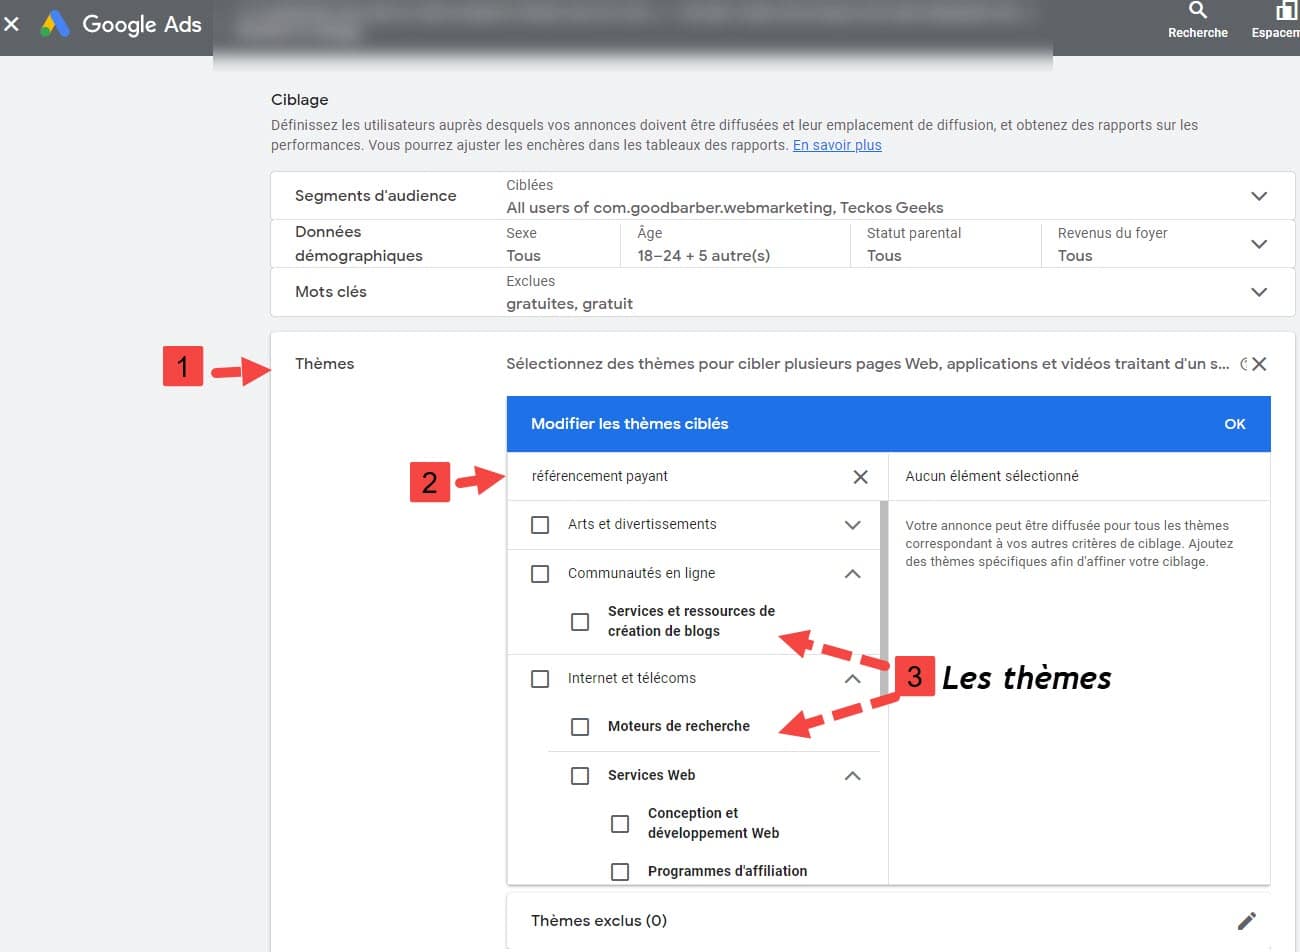The width and height of the screenshot is (1300, 952).
Task: Select the Moteurs de recherche checkbox
Action: (580, 727)
